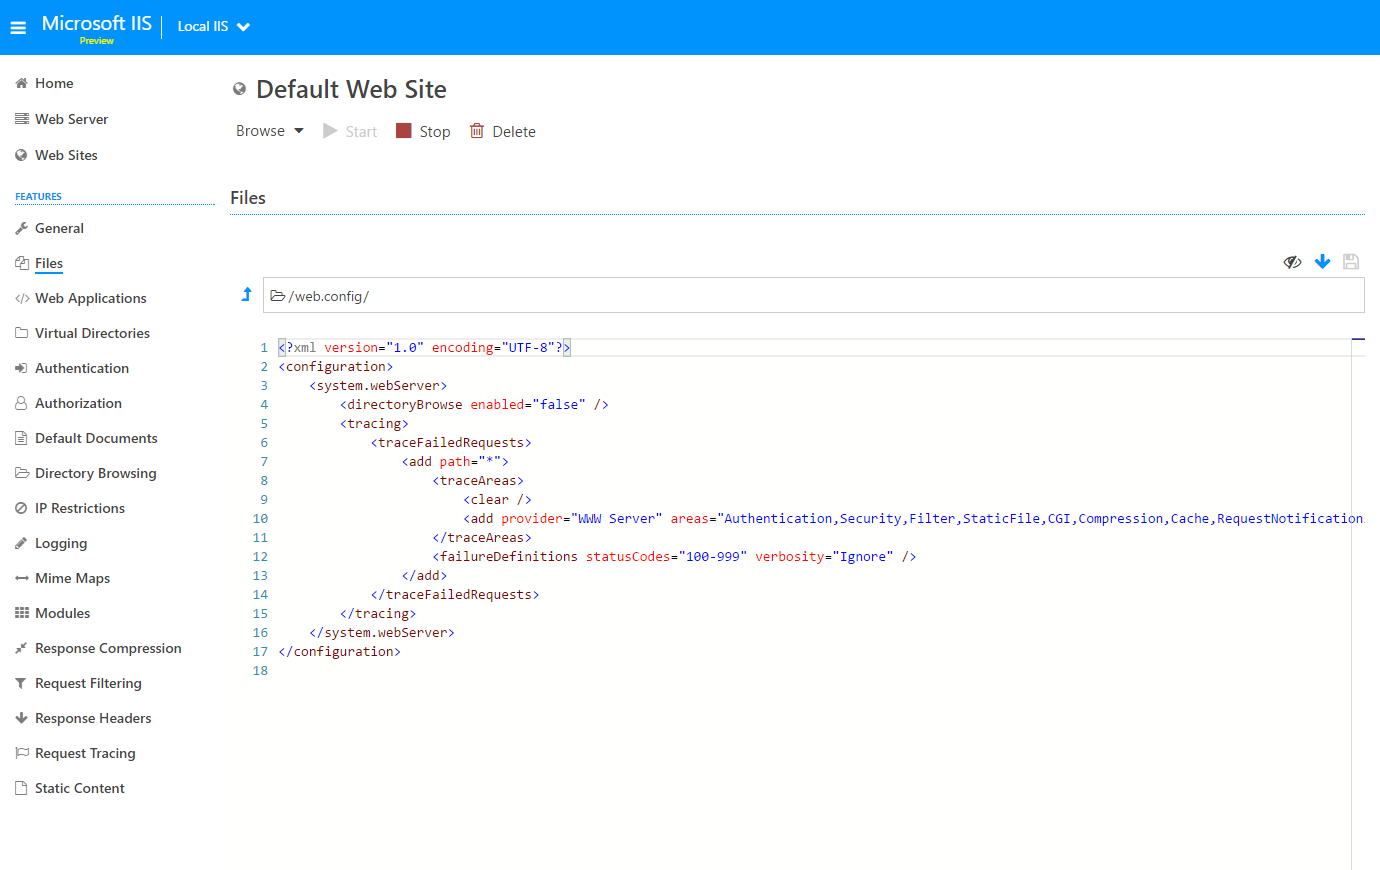Click the Web Sites globe icon

click(21, 155)
